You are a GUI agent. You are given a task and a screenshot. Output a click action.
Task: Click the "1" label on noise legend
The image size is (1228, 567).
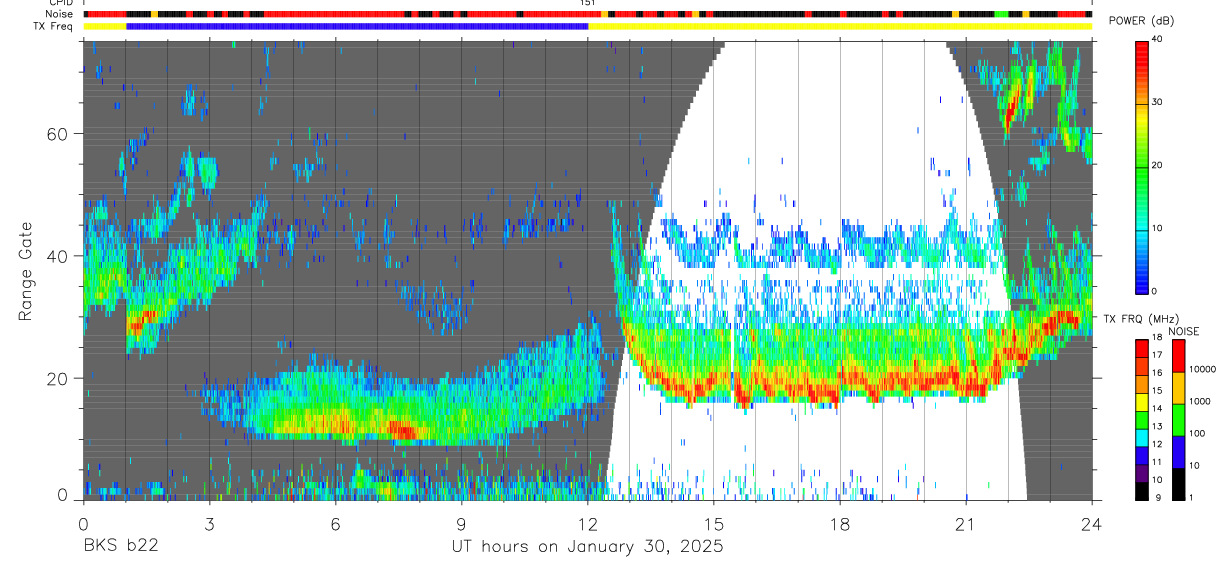1192,497
